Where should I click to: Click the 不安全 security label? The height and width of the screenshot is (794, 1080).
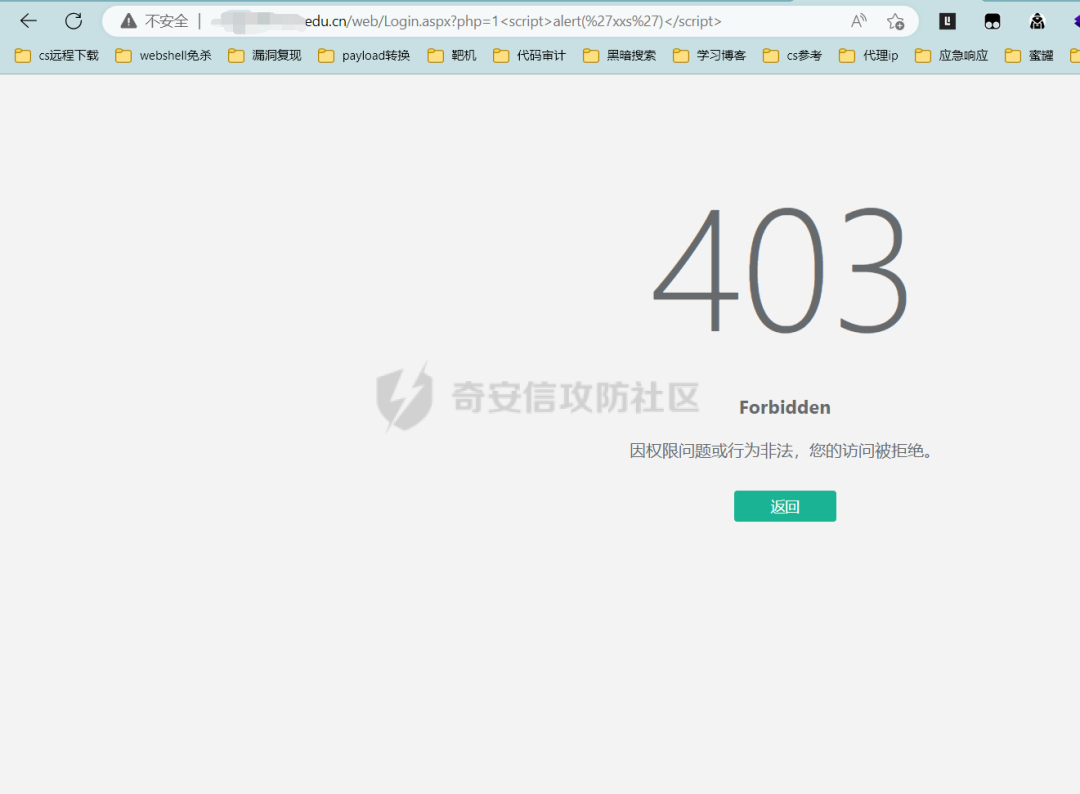(x=167, y=21)
